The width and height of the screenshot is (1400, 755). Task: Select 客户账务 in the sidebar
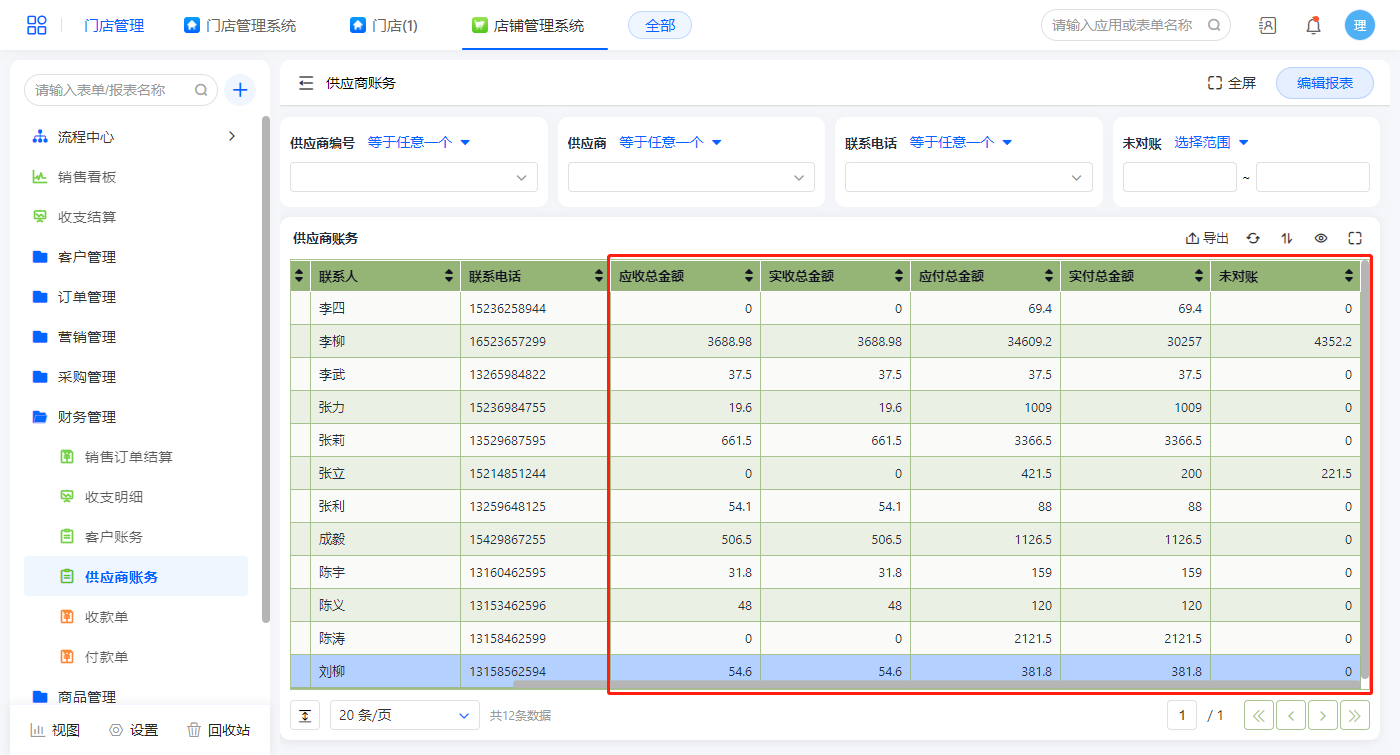click(114, 537)
